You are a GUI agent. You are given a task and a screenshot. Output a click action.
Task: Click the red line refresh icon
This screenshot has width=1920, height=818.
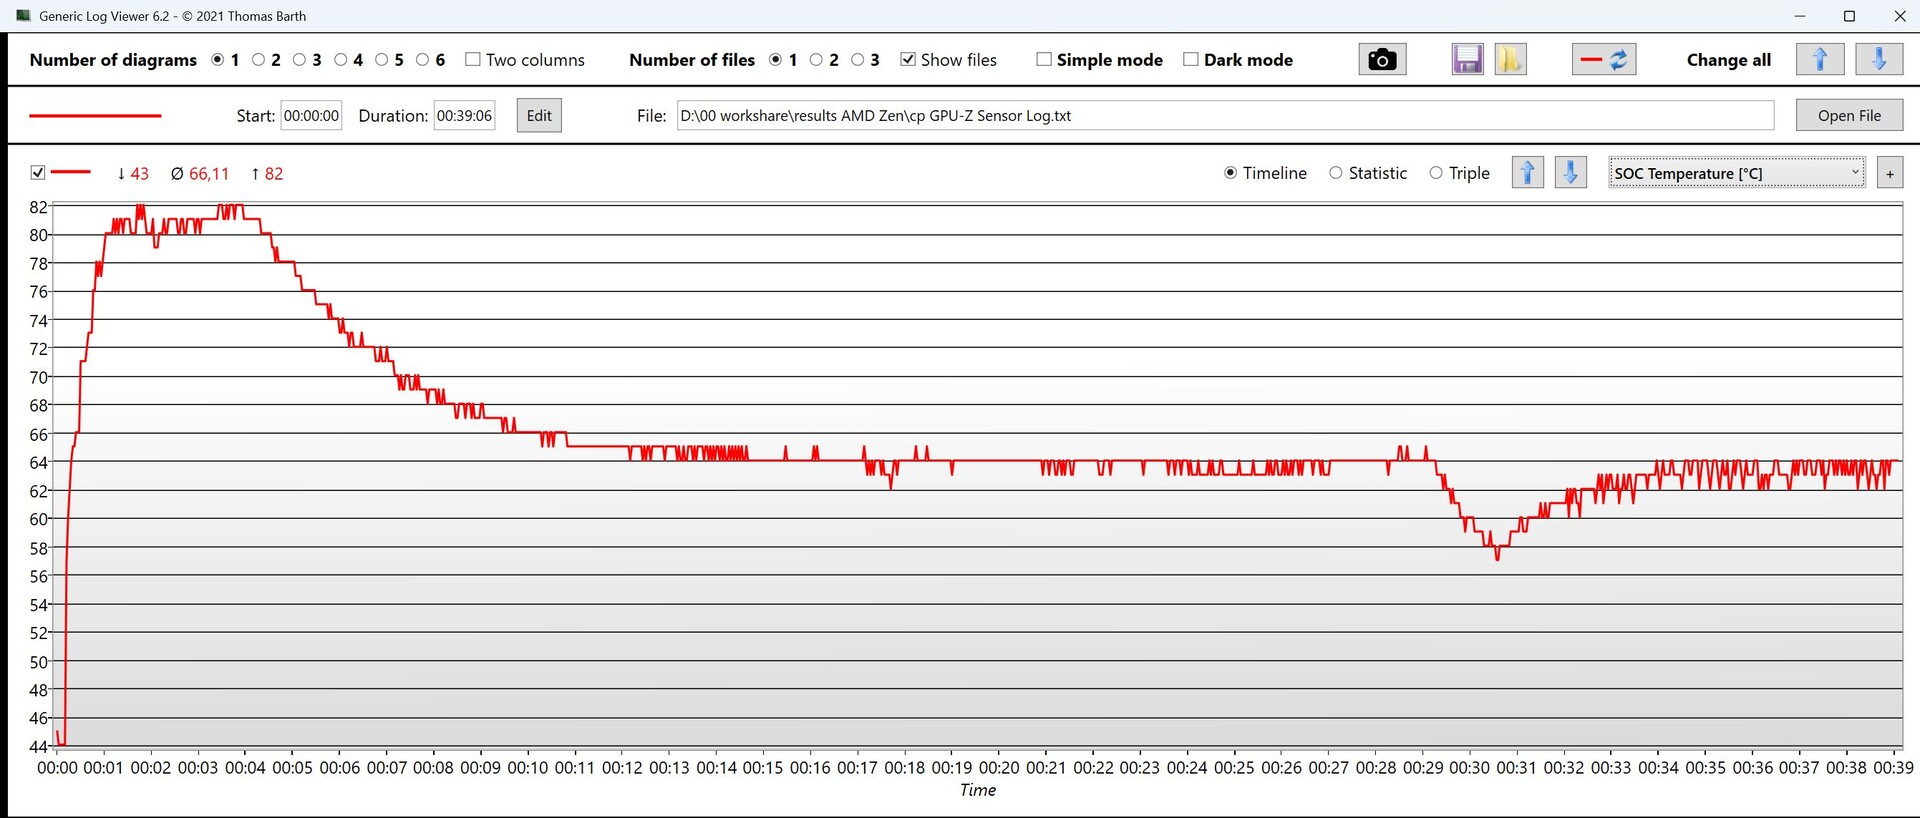pyautogui.click(x=1604, y=60)
